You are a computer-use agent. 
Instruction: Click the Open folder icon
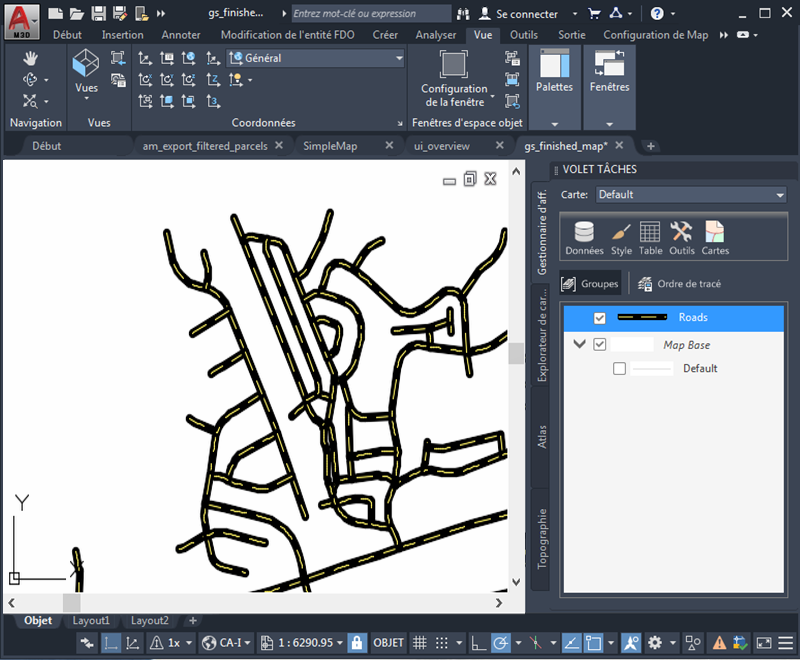click(x=77, y=13)
